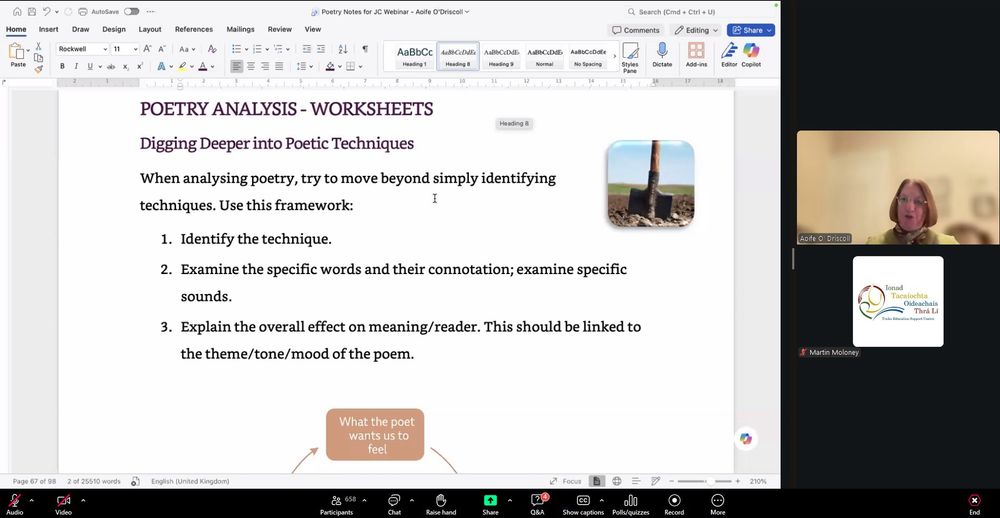Toggle Zoom Show captions

[583, 503]
